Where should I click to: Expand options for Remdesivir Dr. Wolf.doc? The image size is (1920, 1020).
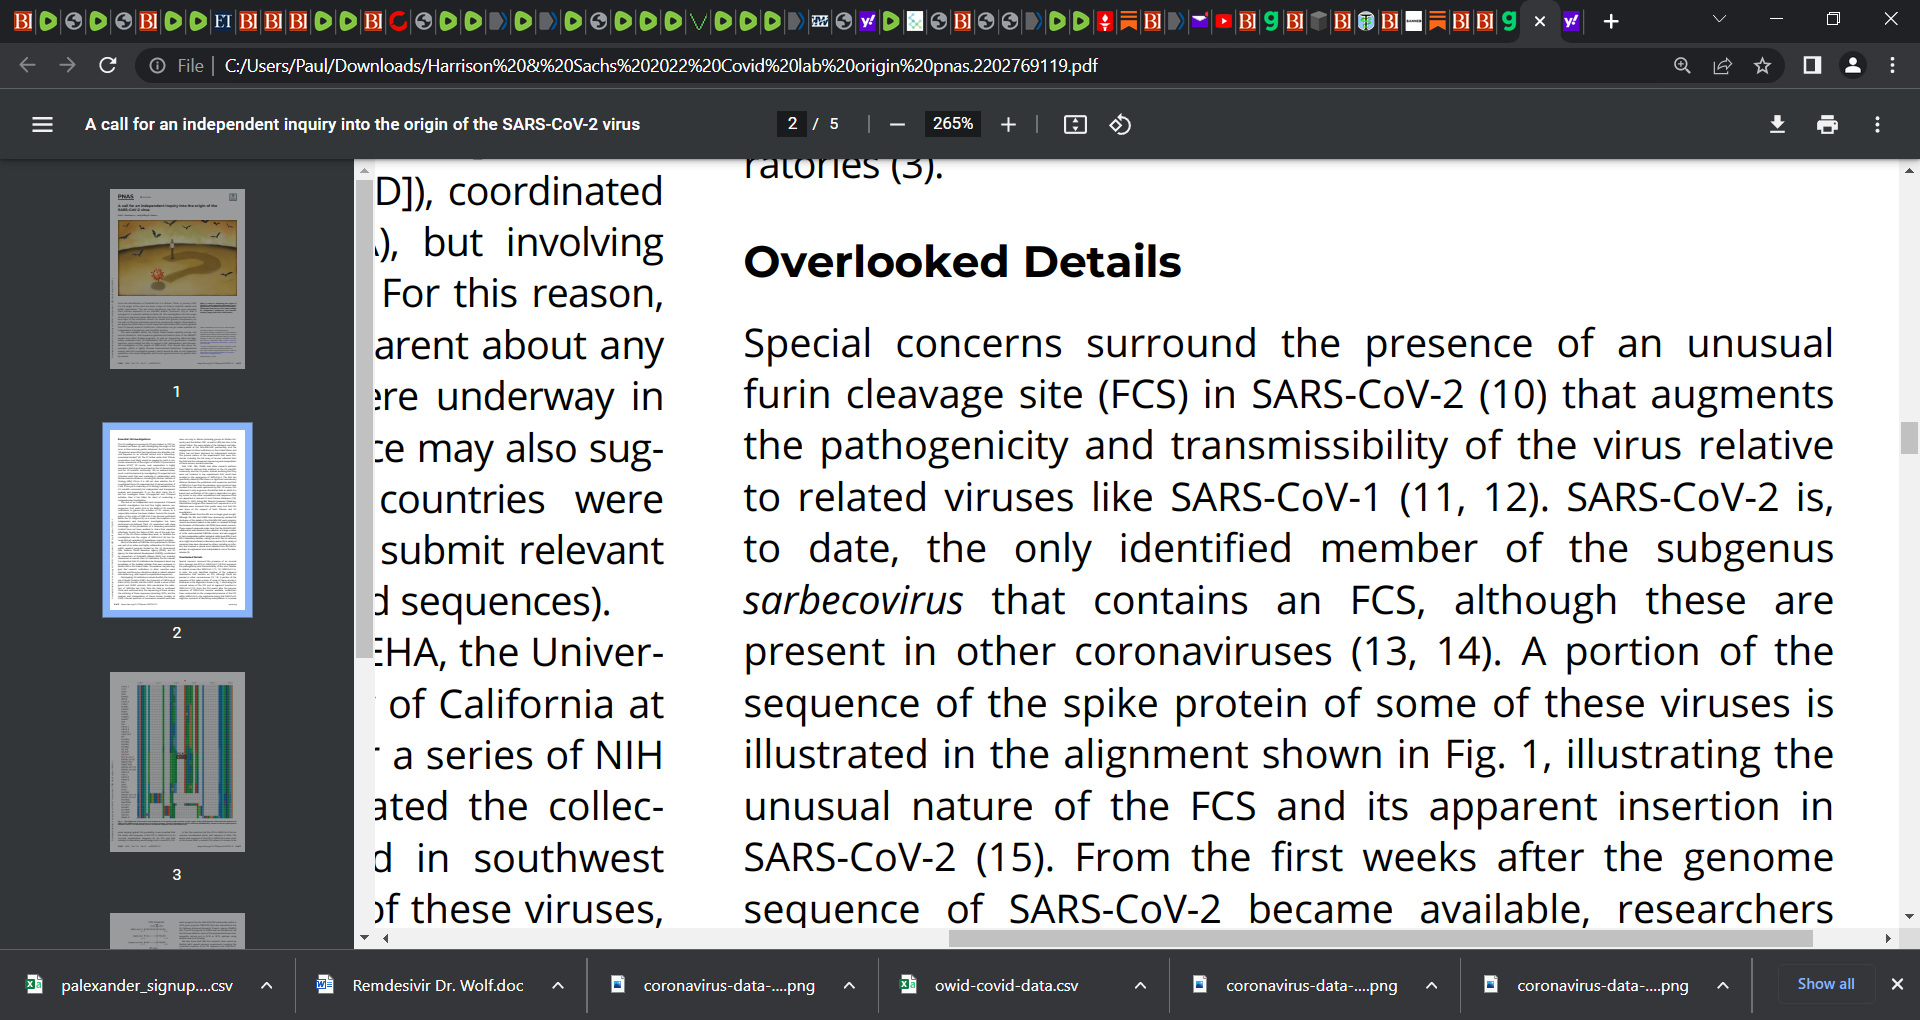558,985
